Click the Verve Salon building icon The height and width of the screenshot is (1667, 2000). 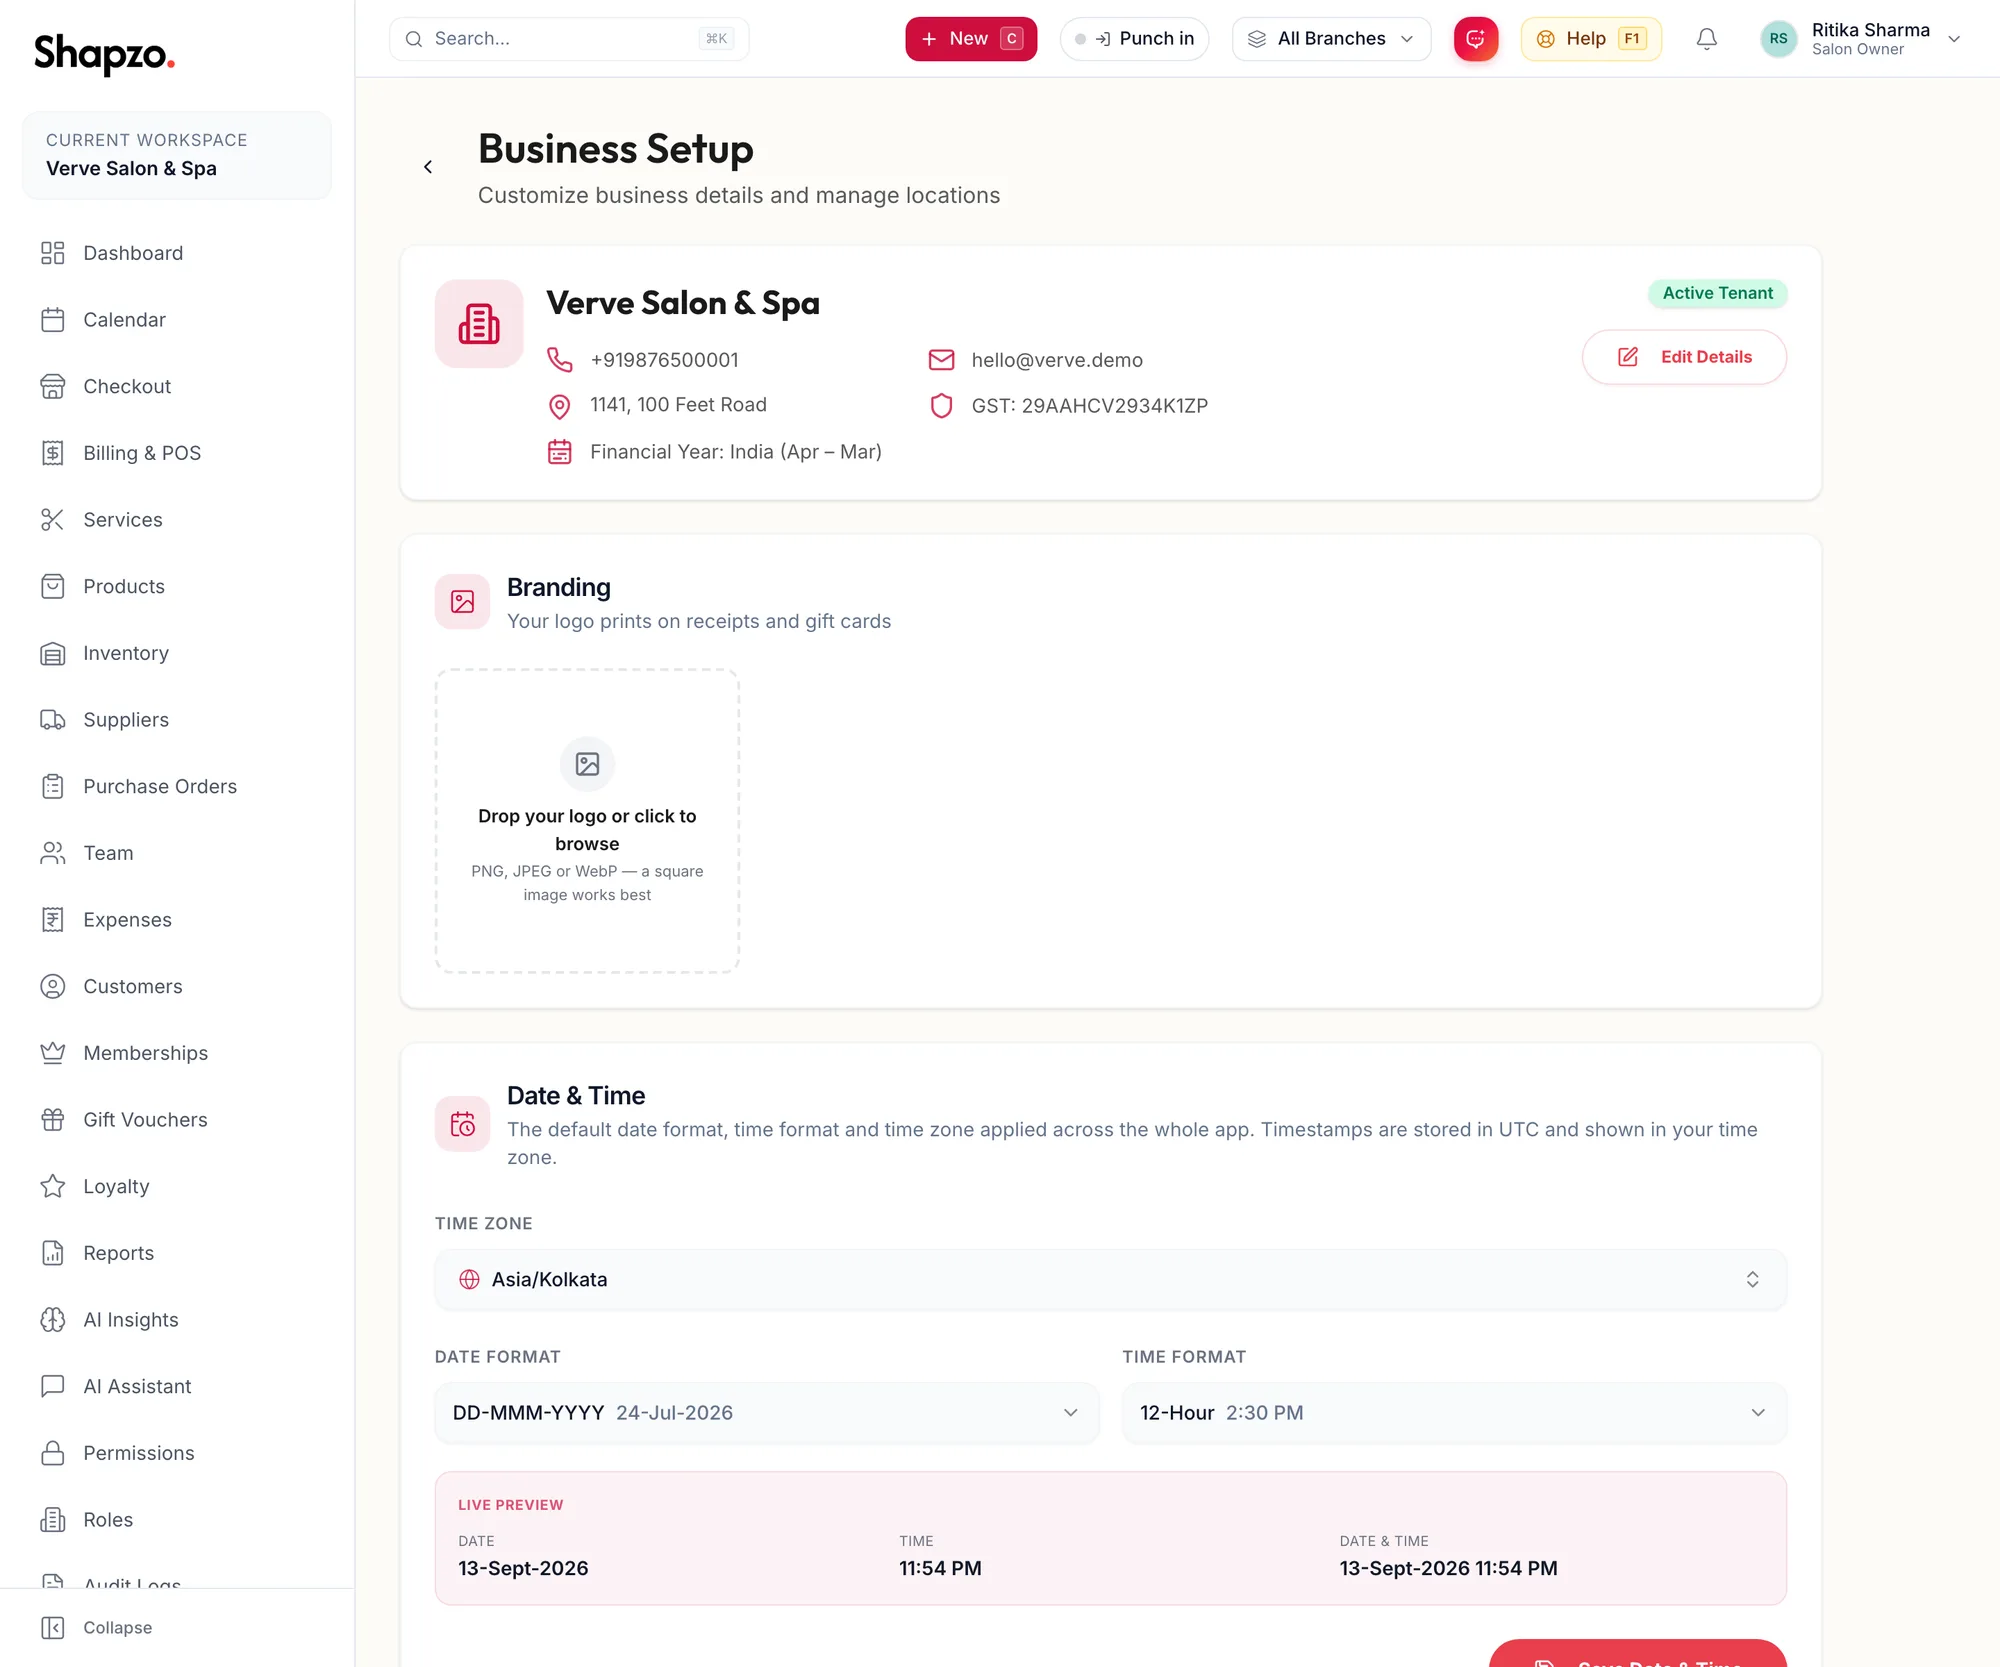click(479, 324)
